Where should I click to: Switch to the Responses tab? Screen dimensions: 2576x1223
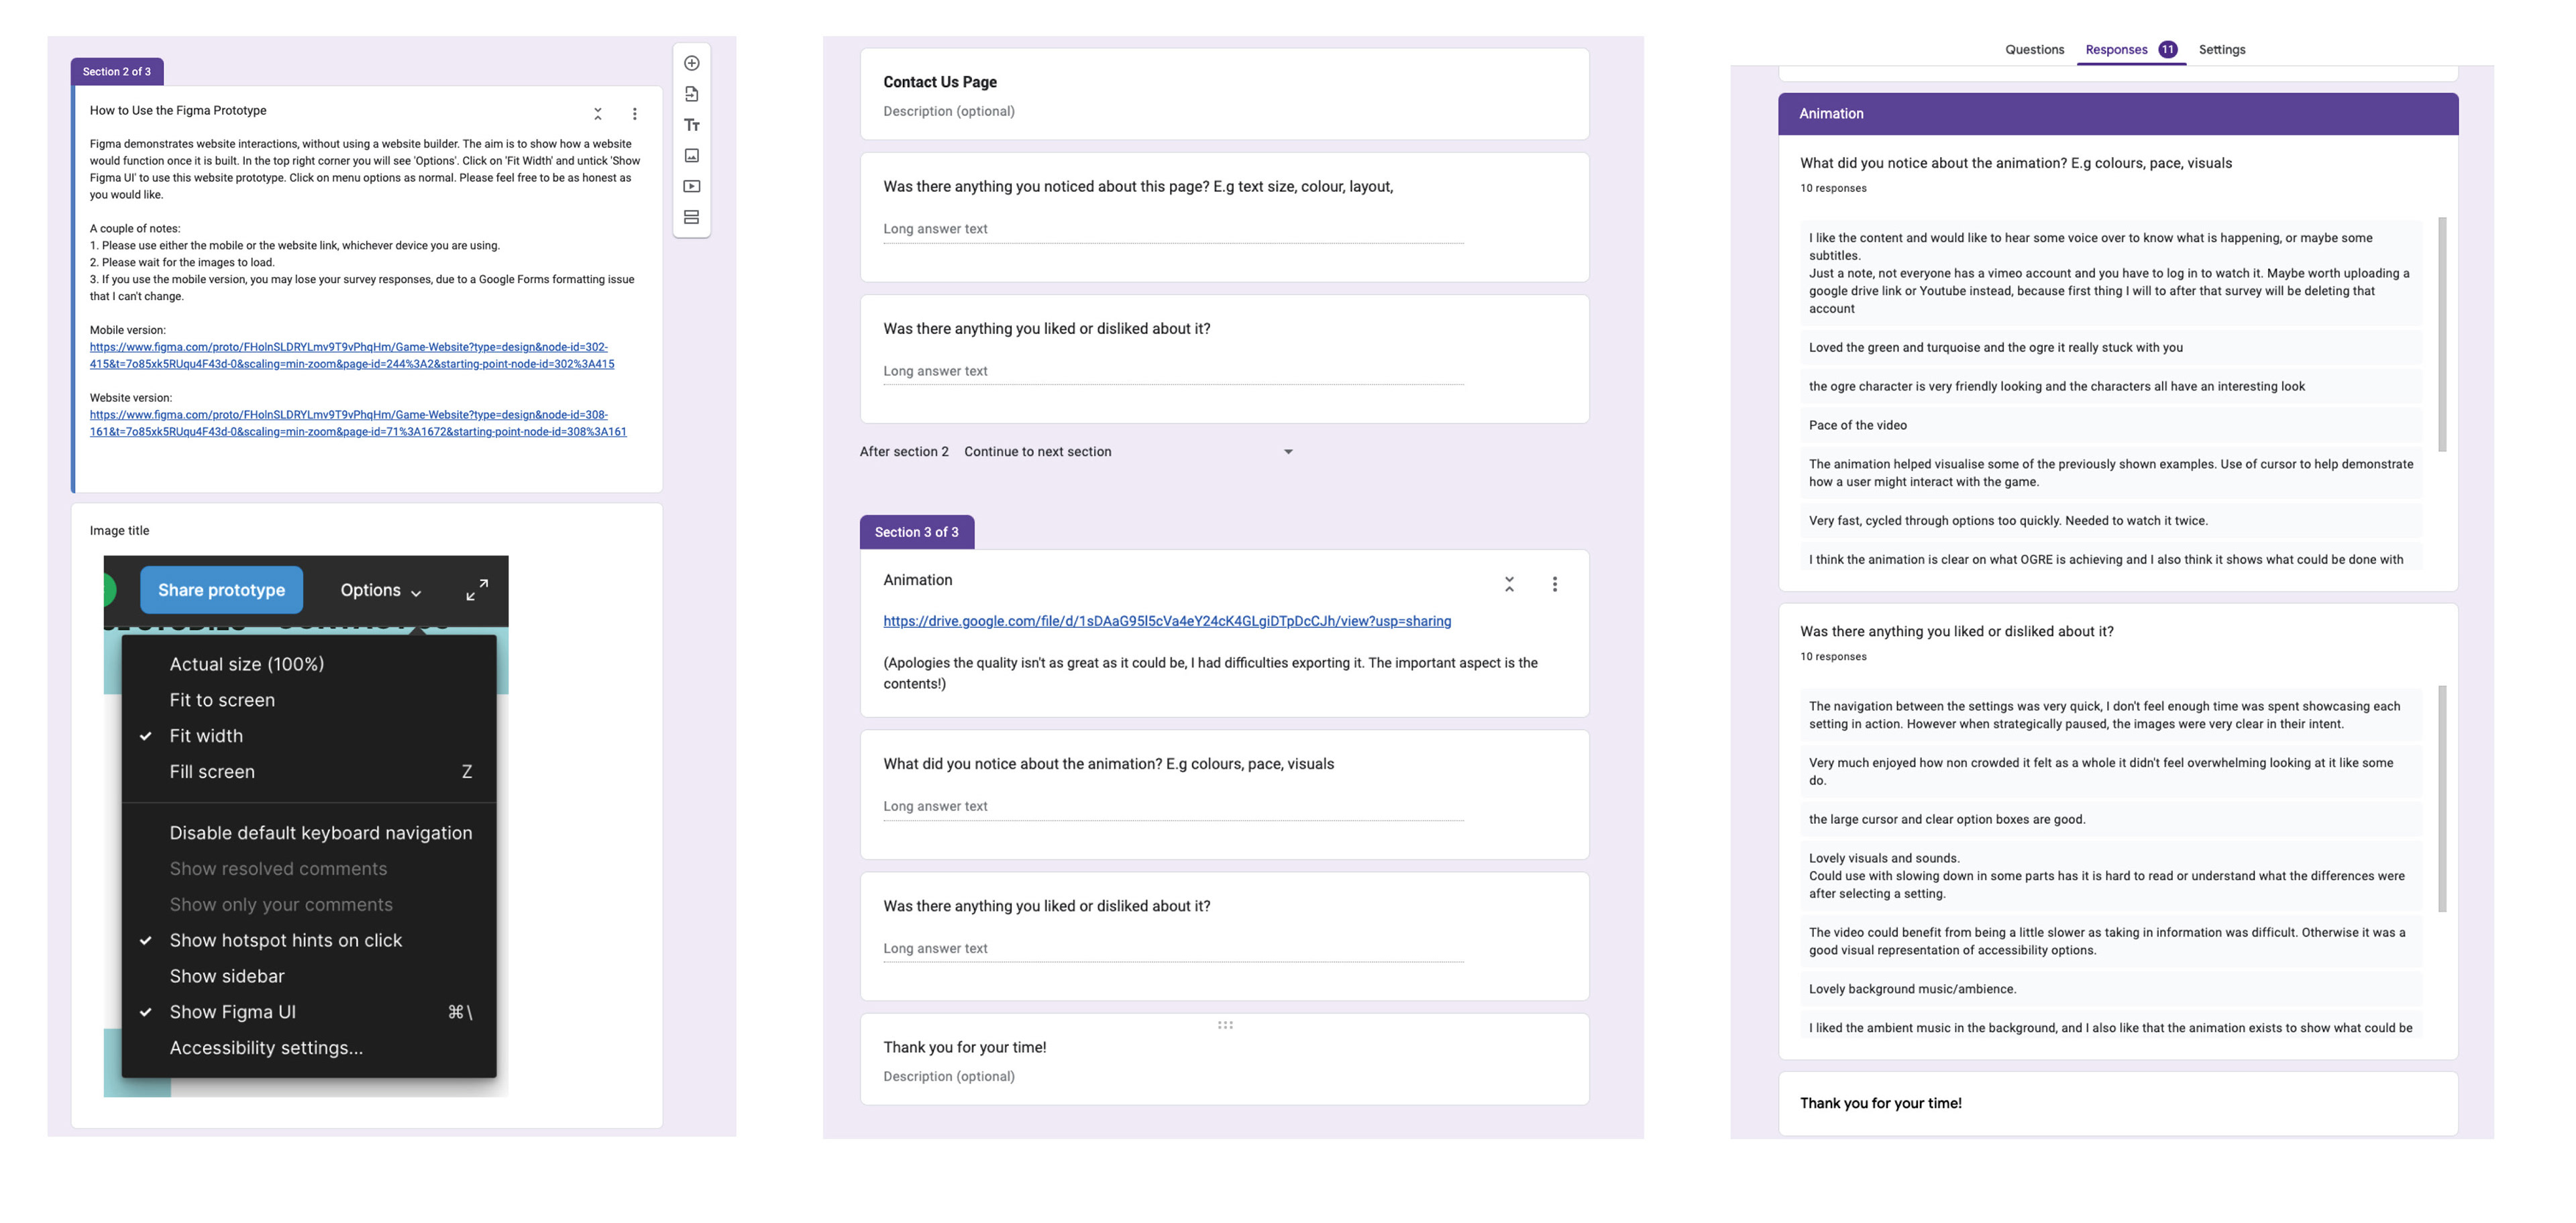tap(2130, 49)
